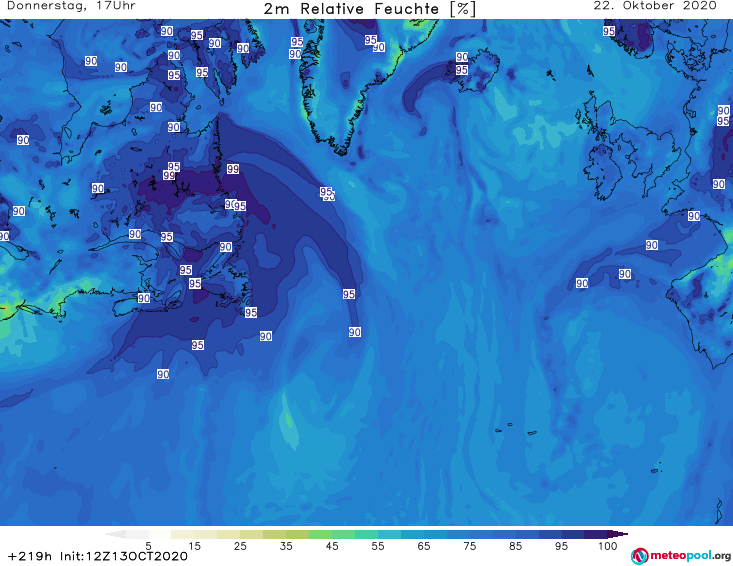The width and height of the screenshot is (733, 566).
Task: Click the dark purple arrow tip of colorbar
Action: pos(618,534)
